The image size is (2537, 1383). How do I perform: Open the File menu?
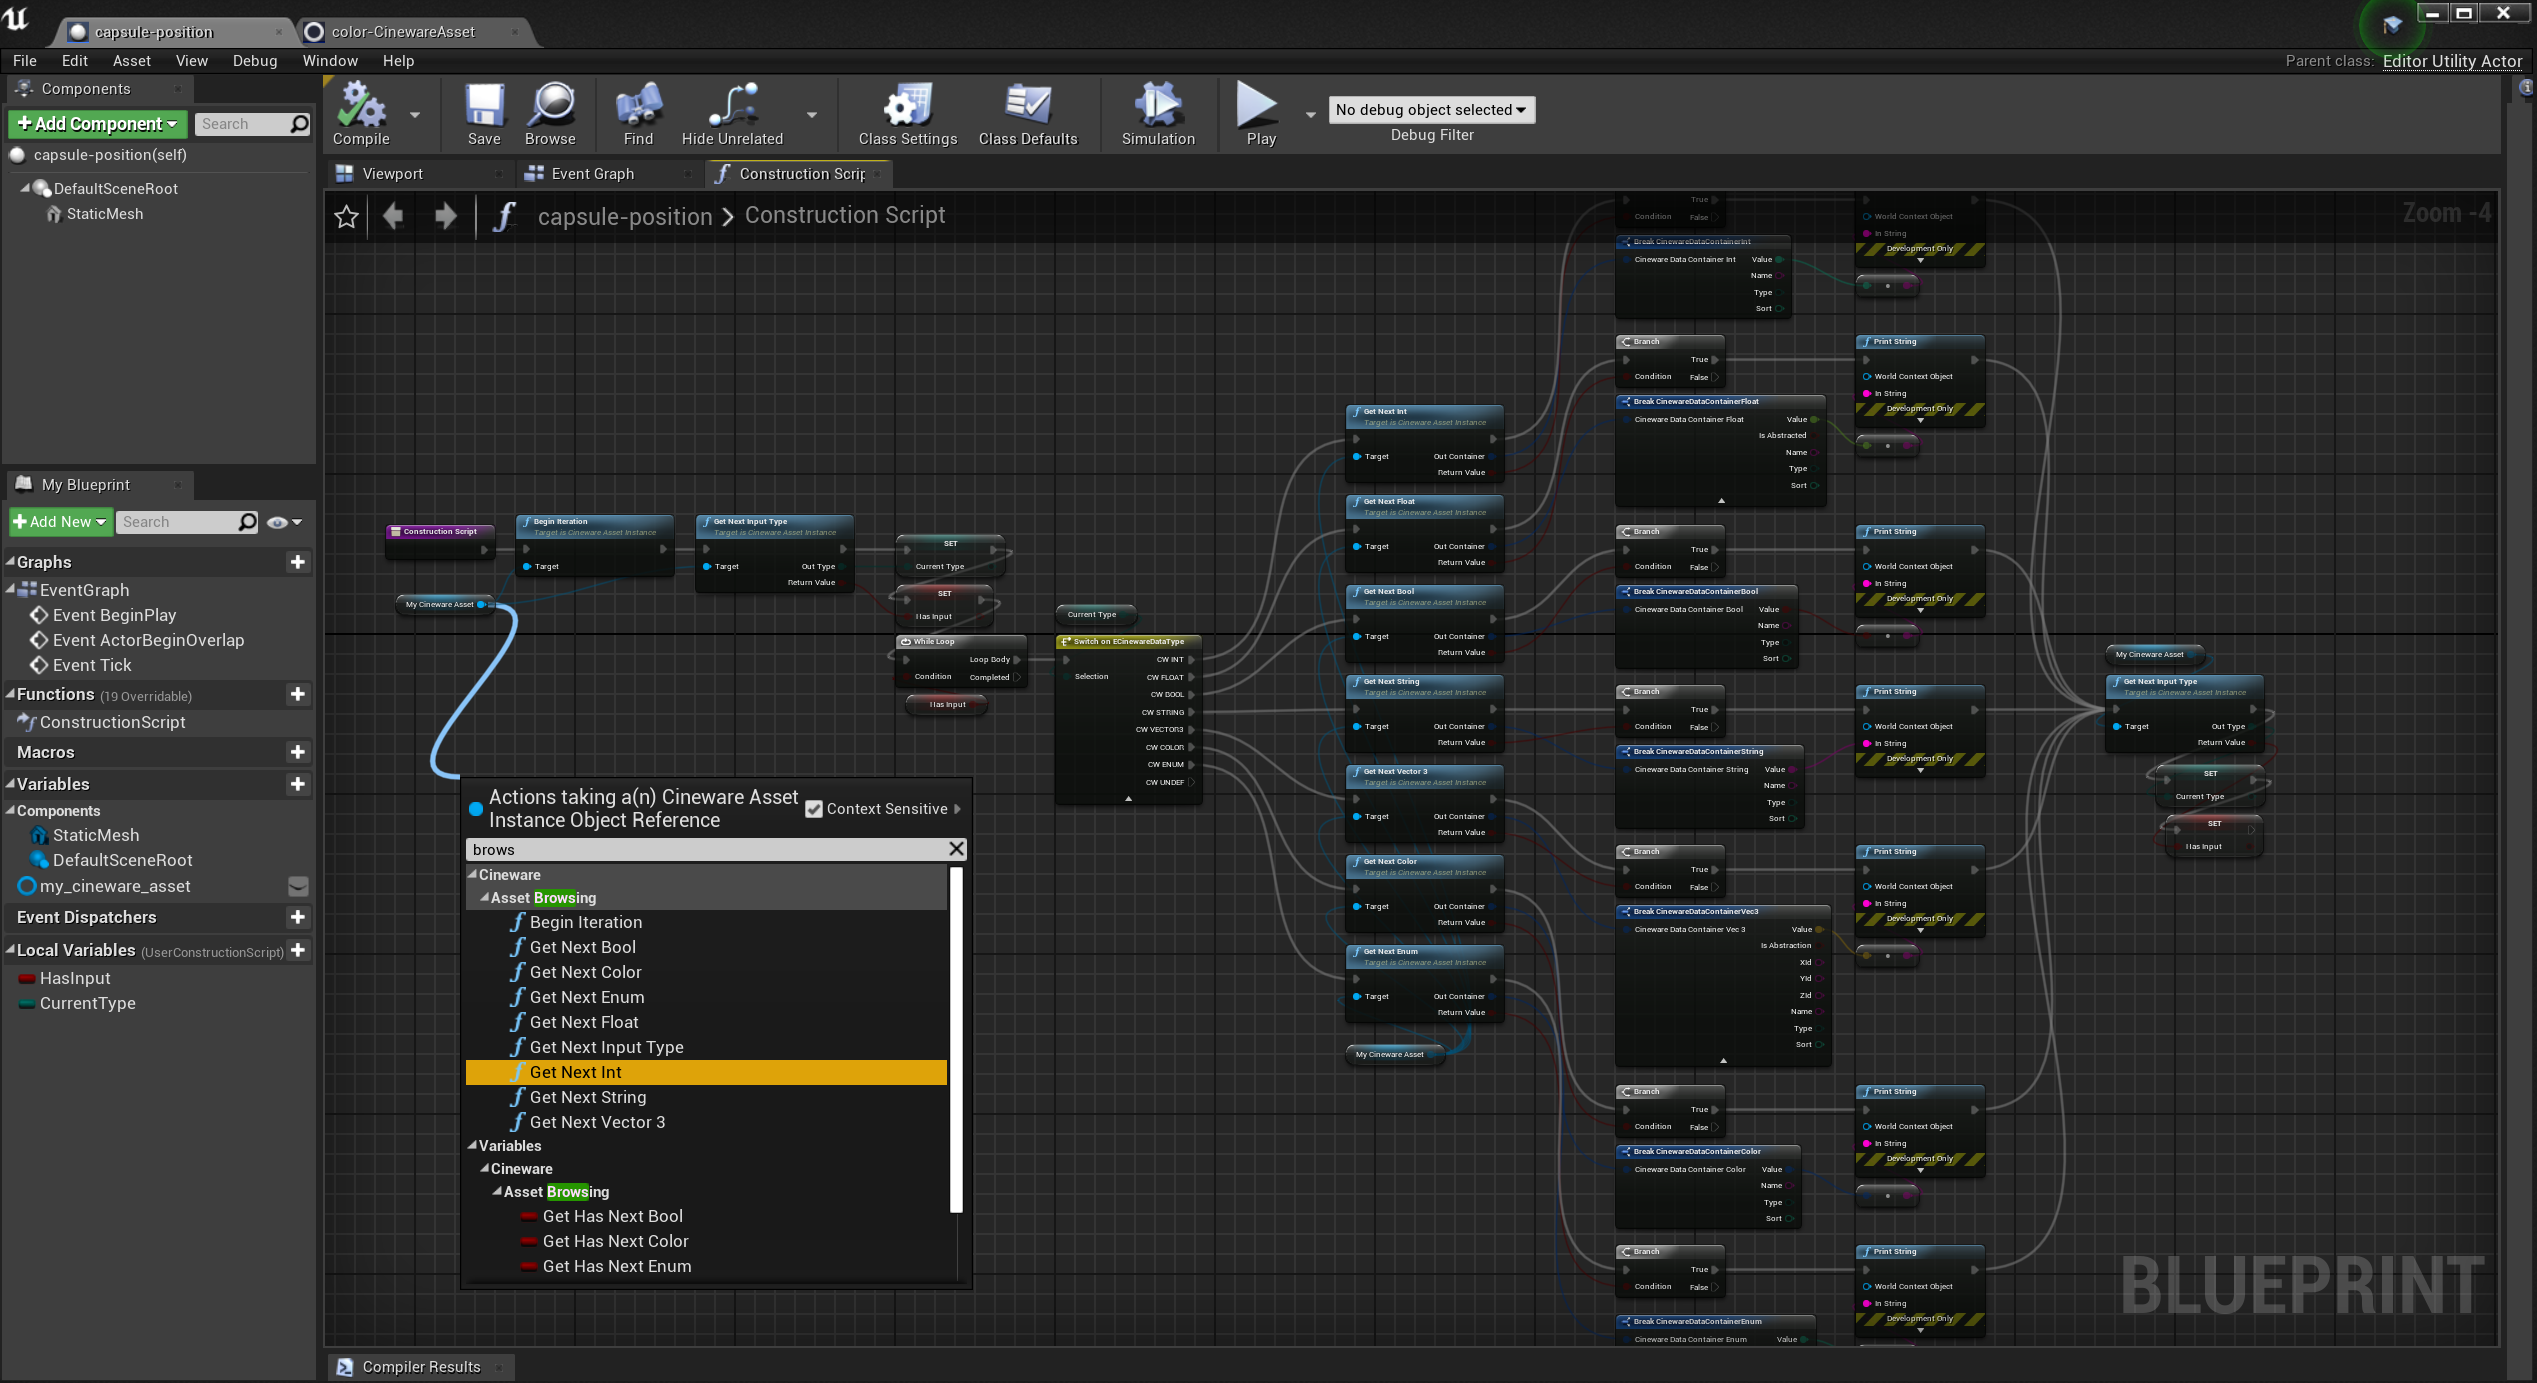pyautogui.click(x=25, y=61)
